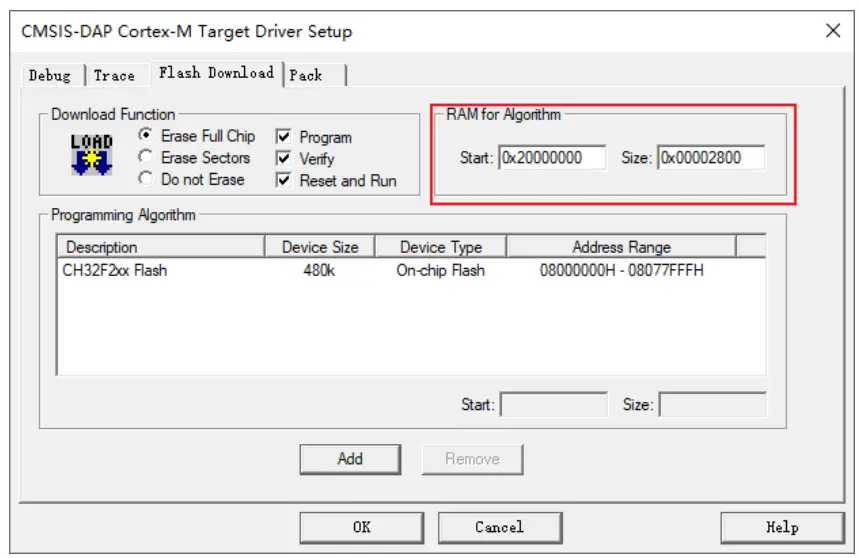Click the RAM Size field 0x00002800
The image size is (861, 558).
click(712, 158)
